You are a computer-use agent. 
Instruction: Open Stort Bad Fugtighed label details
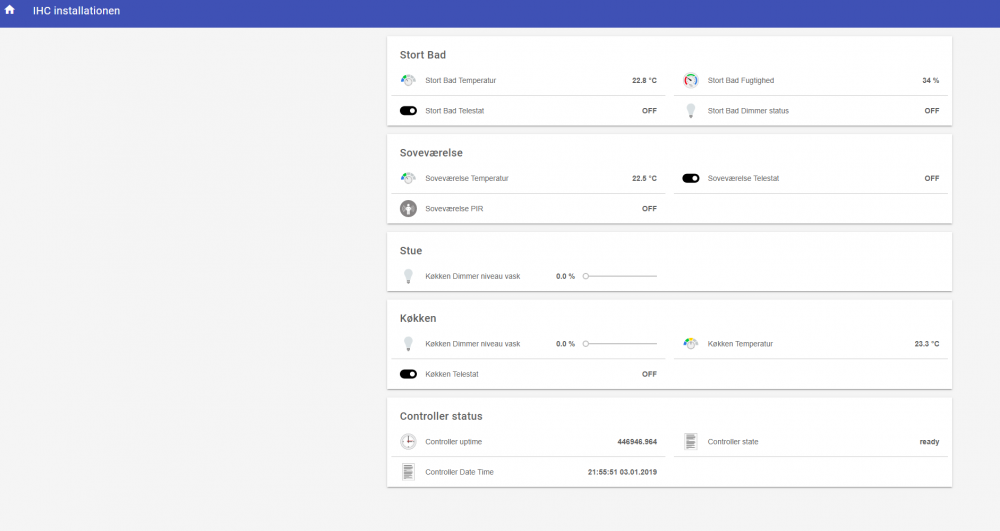point(740,80)
